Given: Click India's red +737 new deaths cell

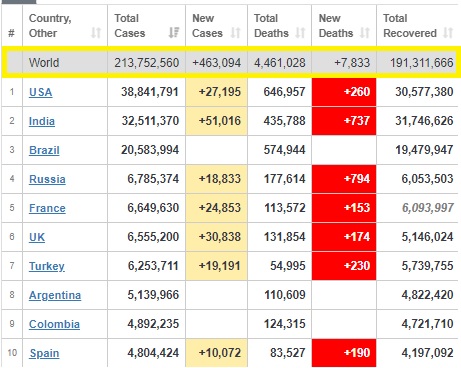Looking at the screenshot, I should pos(344,121).
